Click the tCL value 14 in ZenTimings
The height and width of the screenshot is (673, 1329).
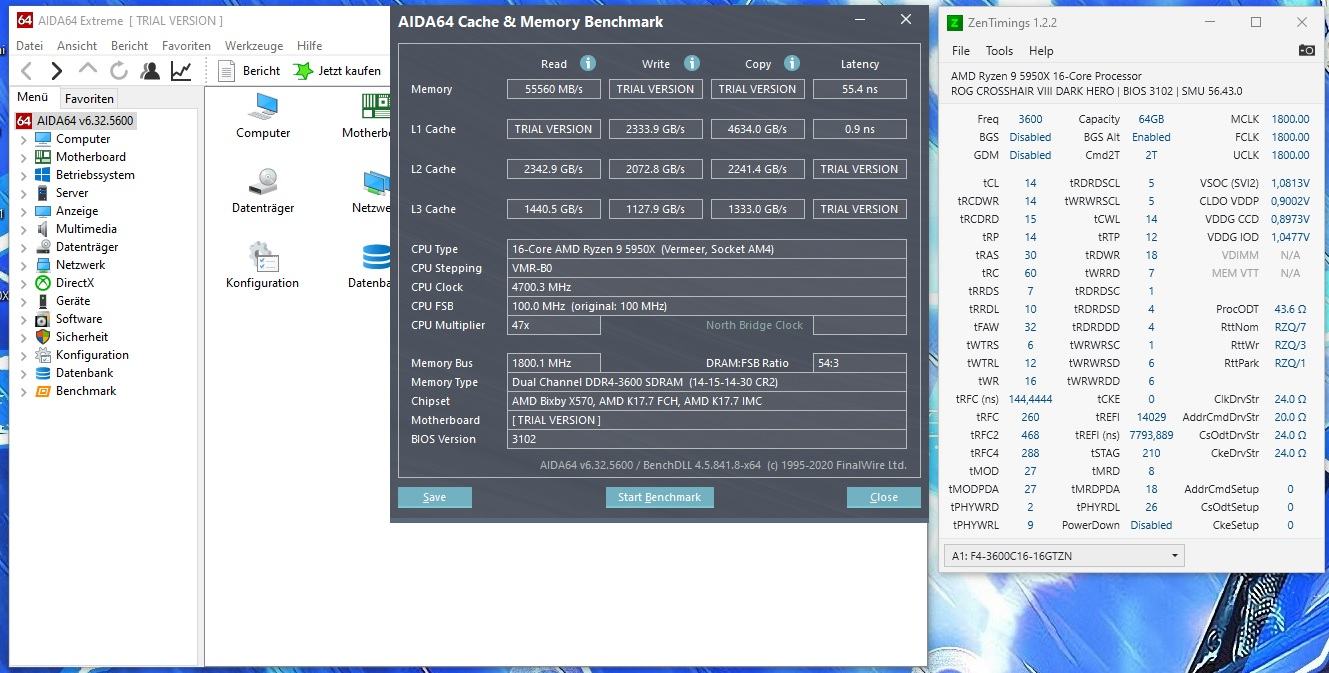point(1030,183)
